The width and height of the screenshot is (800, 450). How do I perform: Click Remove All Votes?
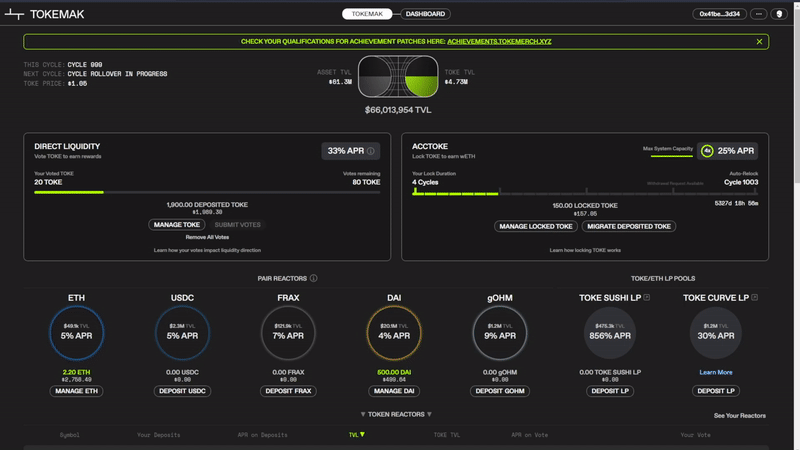(x=207, y=237)
